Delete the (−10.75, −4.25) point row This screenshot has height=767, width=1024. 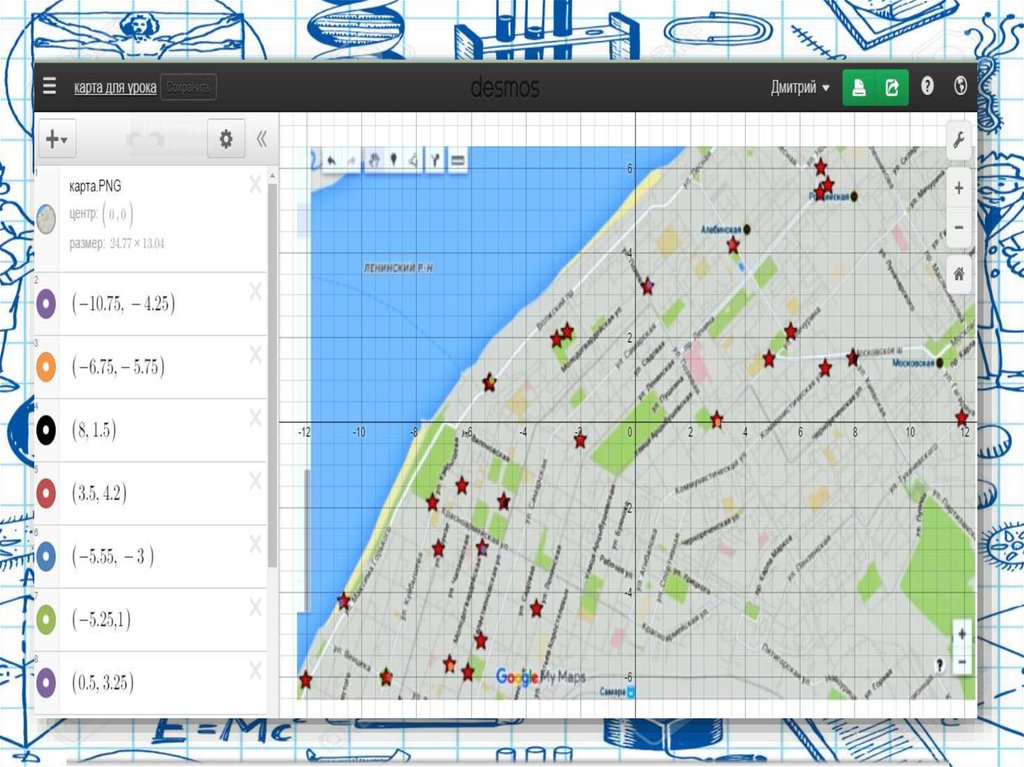coord(255,291)
